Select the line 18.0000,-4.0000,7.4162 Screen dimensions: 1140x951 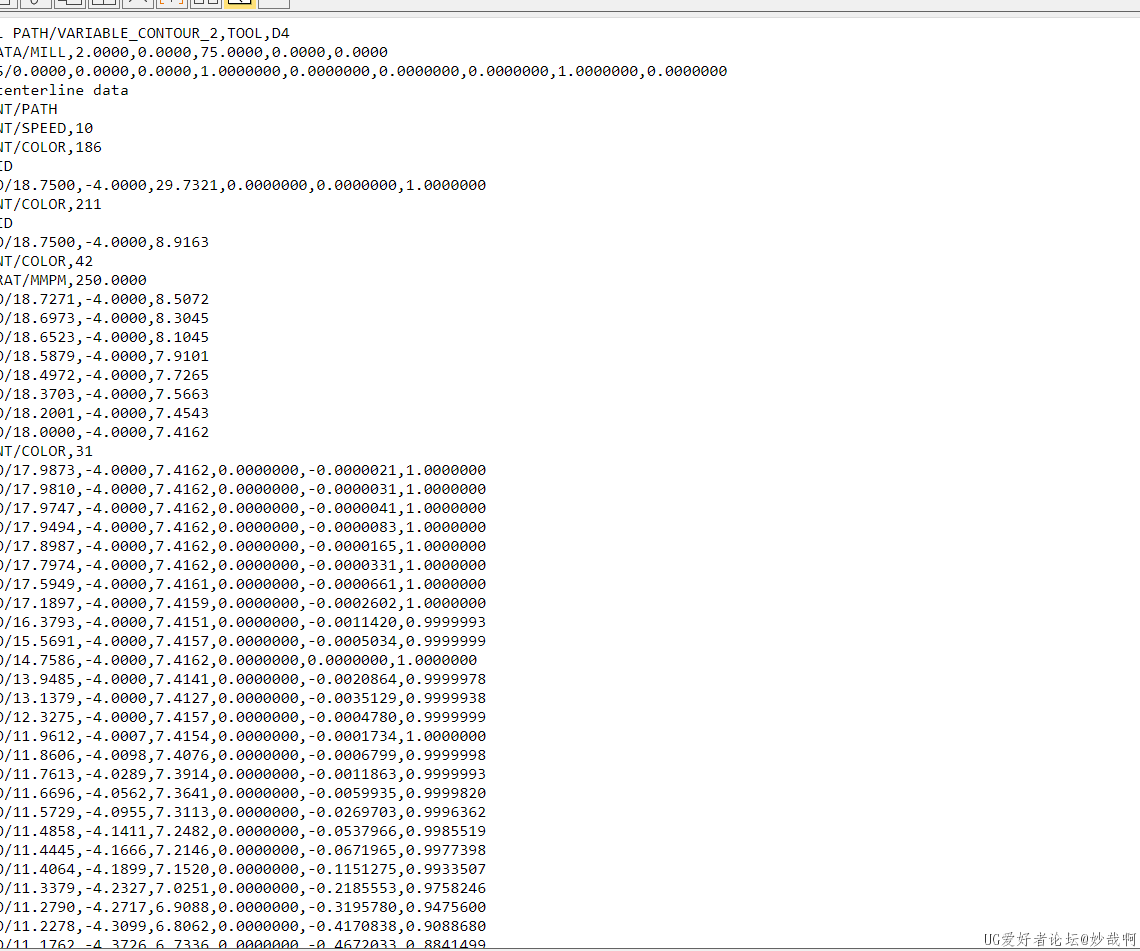click(x=105, y=432)
